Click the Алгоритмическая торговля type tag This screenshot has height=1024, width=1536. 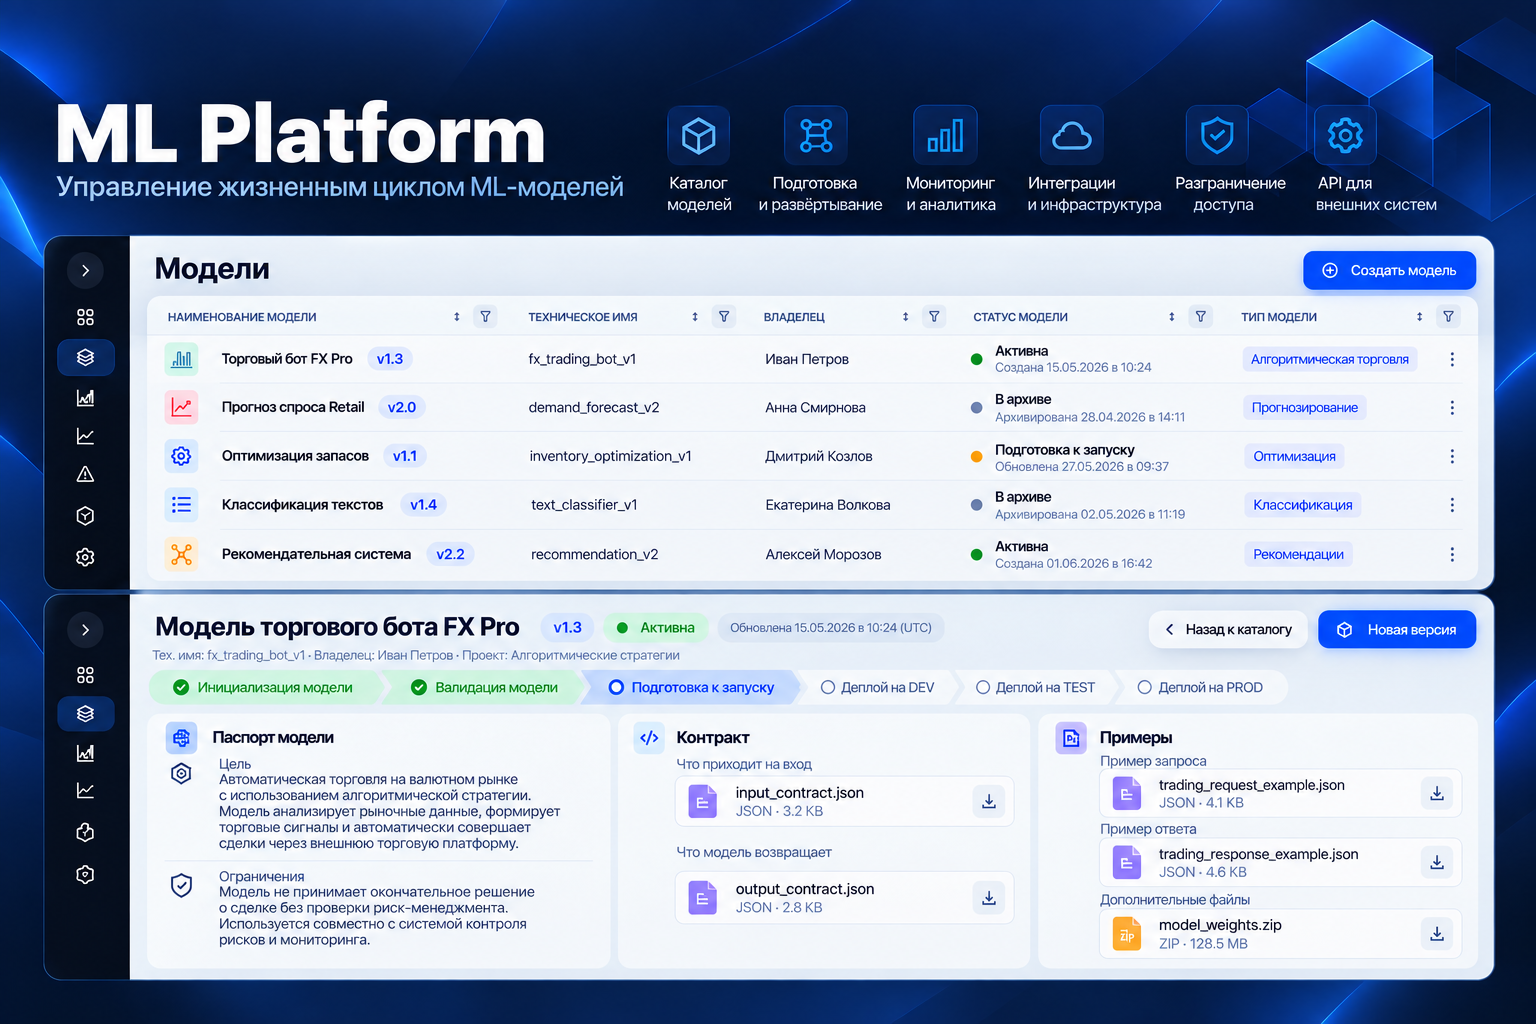(x=1330, y=359)
